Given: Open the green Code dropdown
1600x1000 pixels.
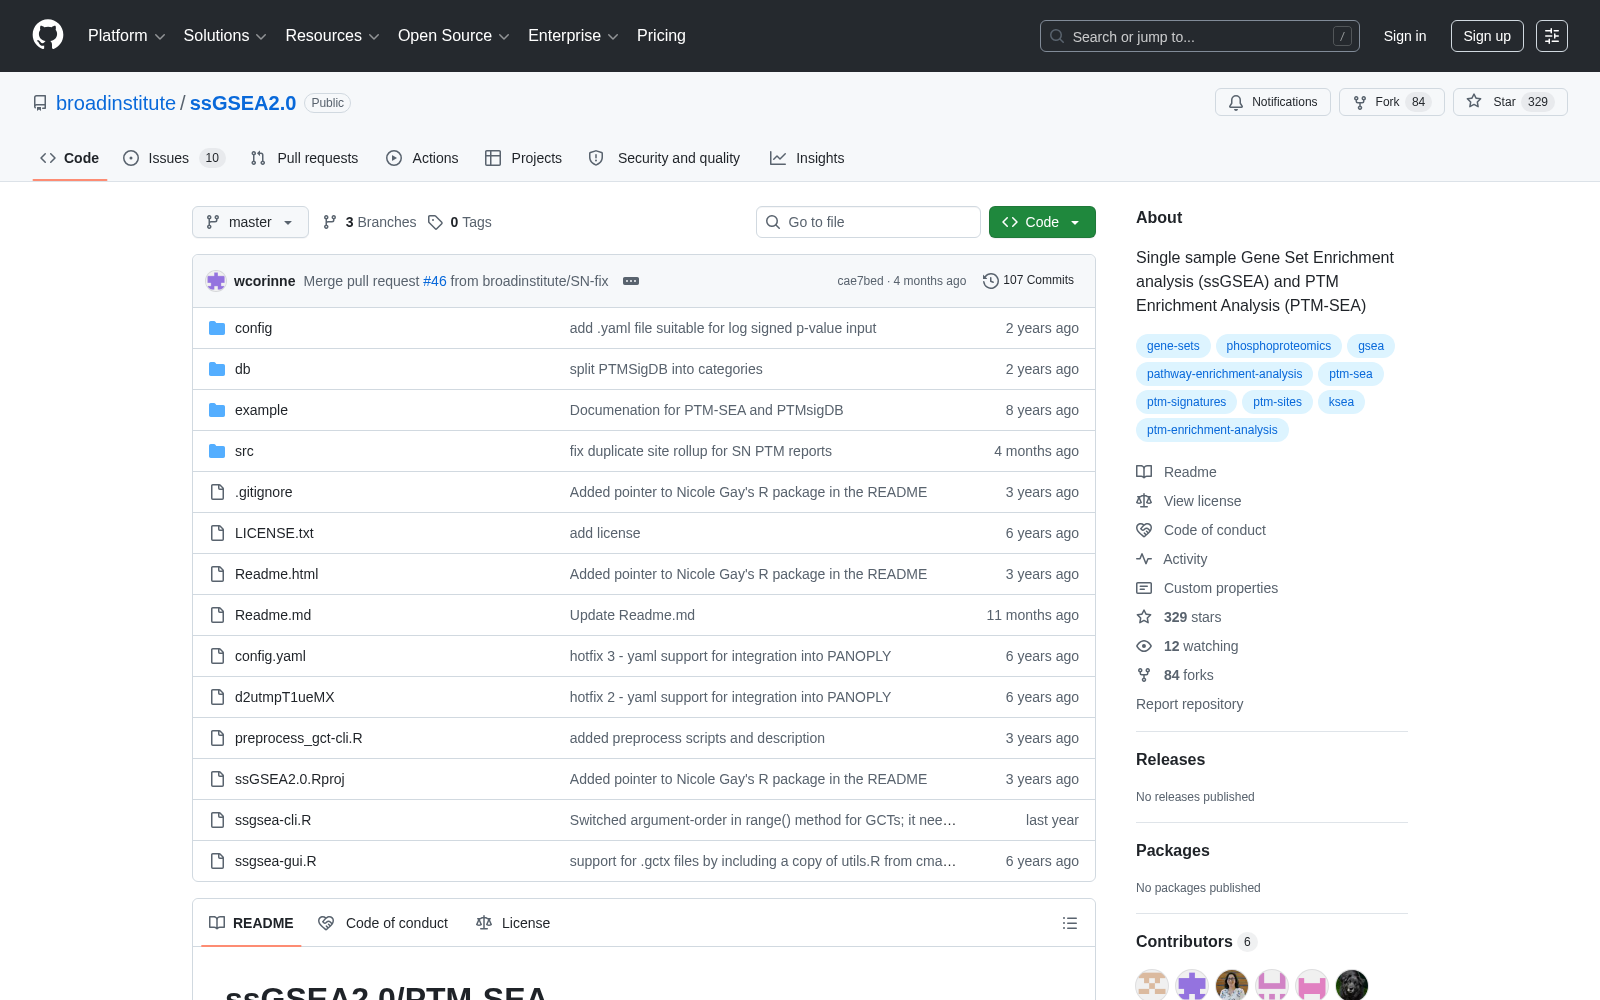Looking at the screenshot, I should pyautogui.click(x=1042, y=222).
